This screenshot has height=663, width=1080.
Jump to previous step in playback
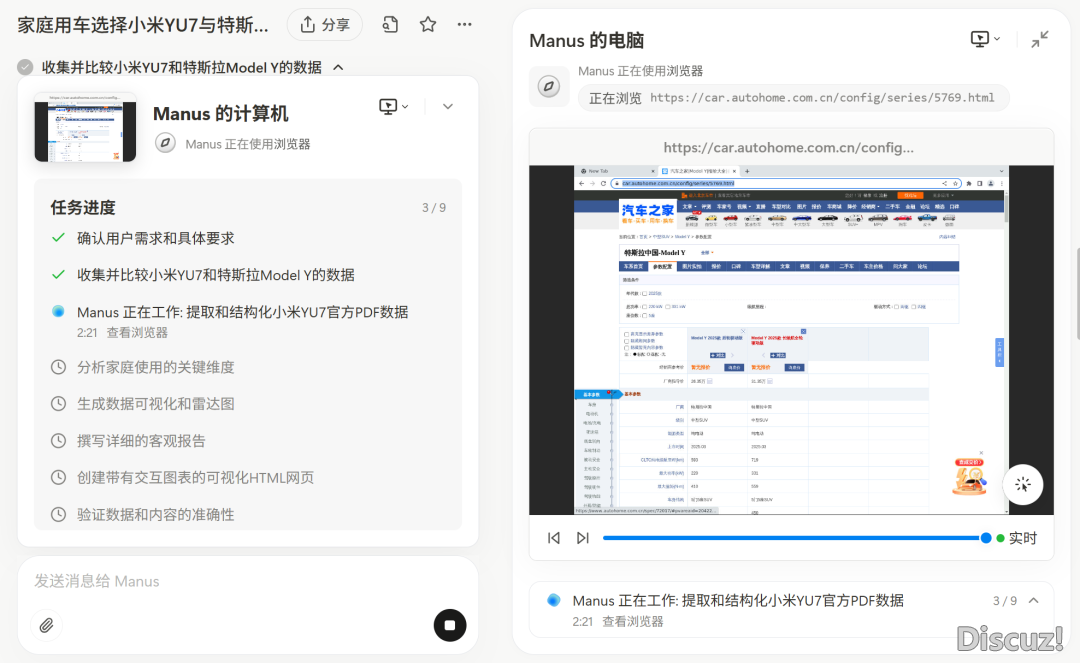(554, 538)
